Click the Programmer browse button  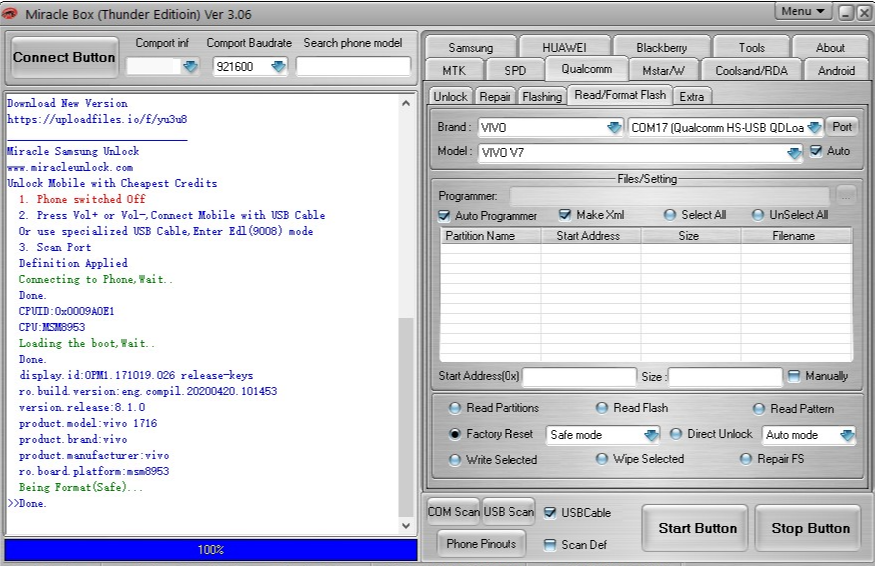pos(846,195)
